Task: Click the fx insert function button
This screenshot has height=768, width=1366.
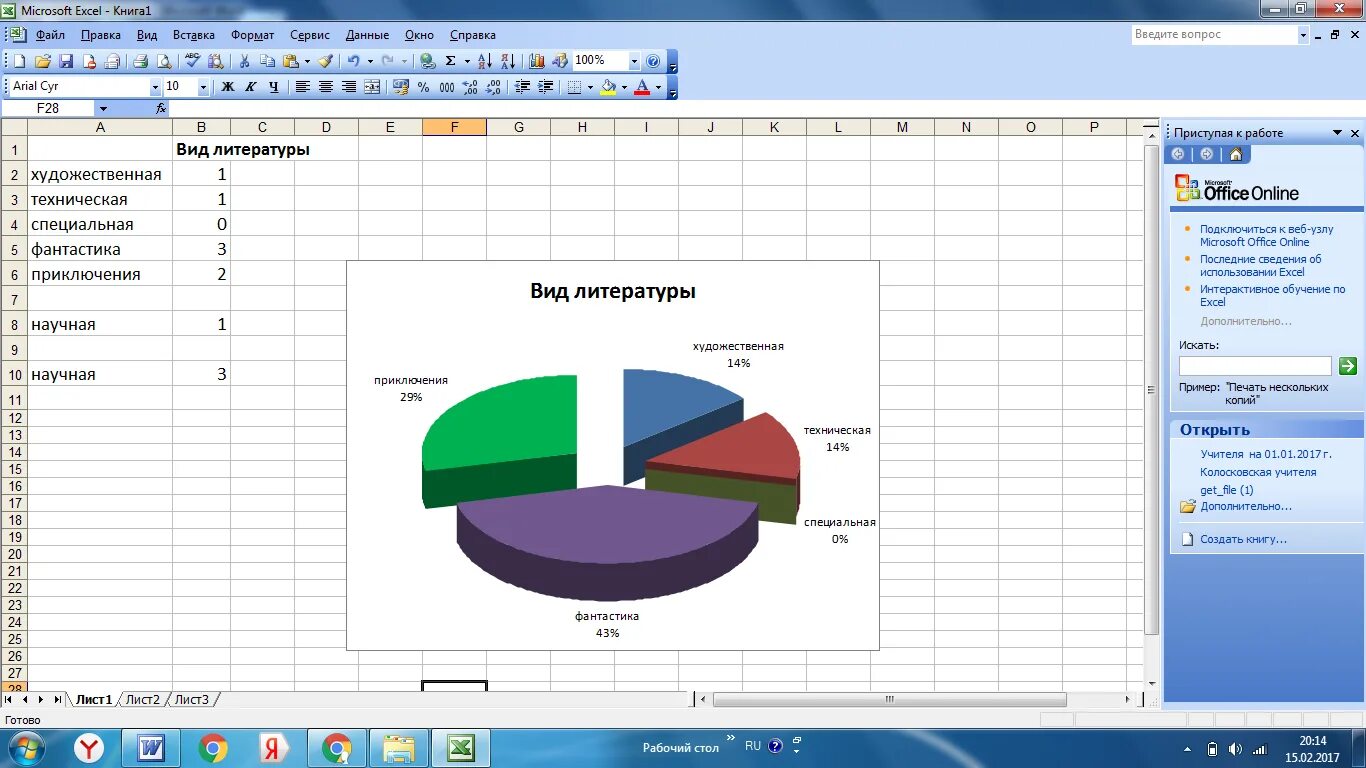Action: tap(161, 108)
